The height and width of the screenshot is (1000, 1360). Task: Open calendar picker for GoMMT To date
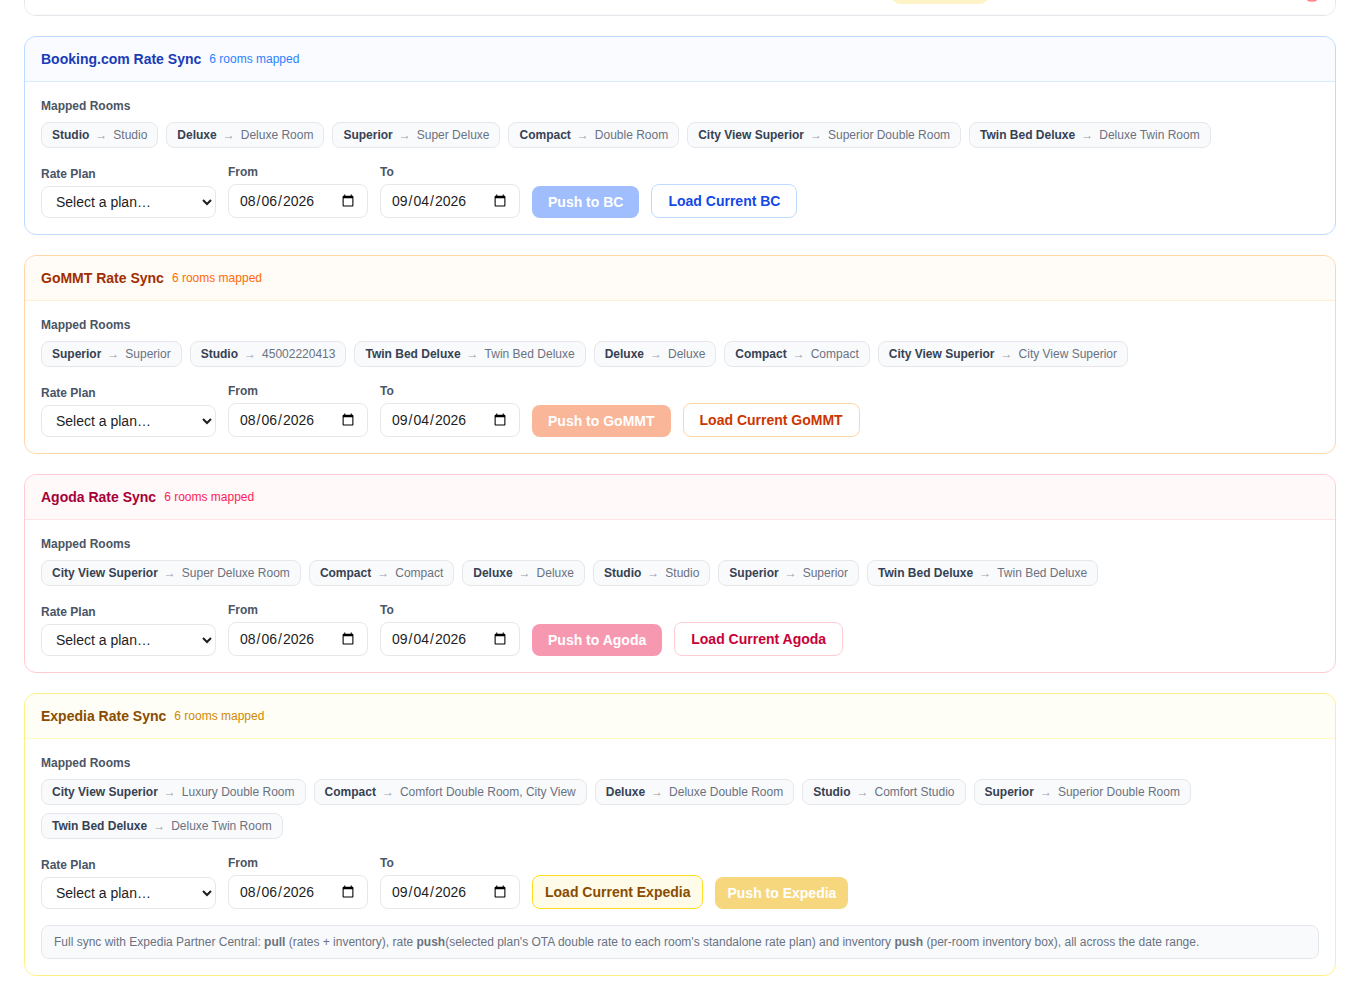click(500, 420)
